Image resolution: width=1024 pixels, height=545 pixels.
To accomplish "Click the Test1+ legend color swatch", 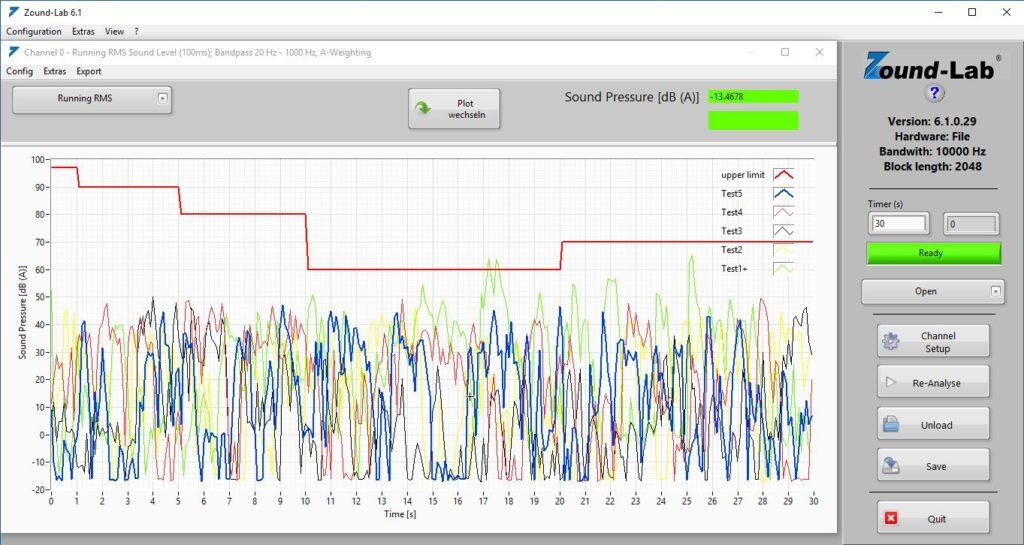I will click(783, 268).
